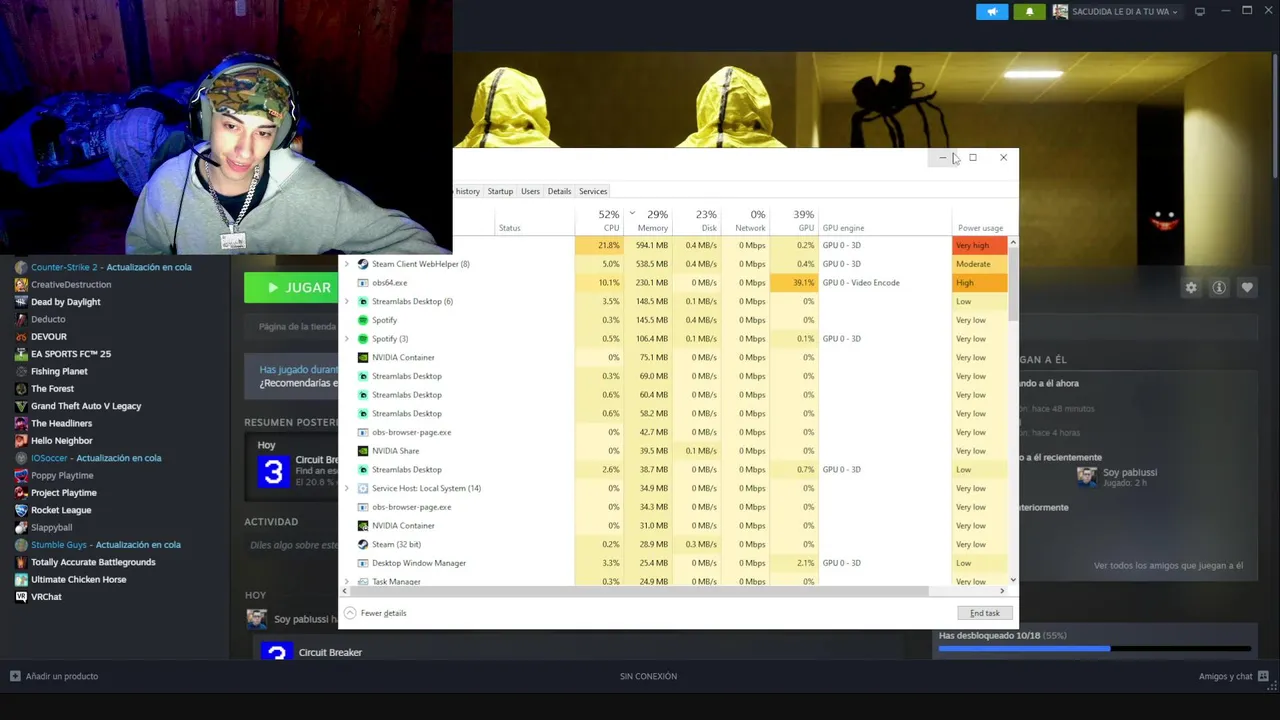
Task: Open CreativeDestruction game icon in library
Action: click(21, 284)
